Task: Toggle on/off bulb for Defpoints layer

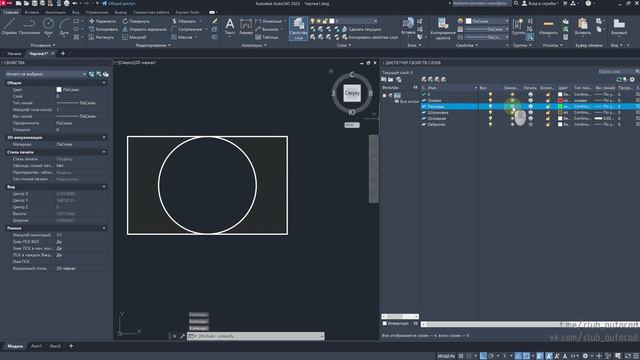Action: pyautogui.click(x=490, y=124)
